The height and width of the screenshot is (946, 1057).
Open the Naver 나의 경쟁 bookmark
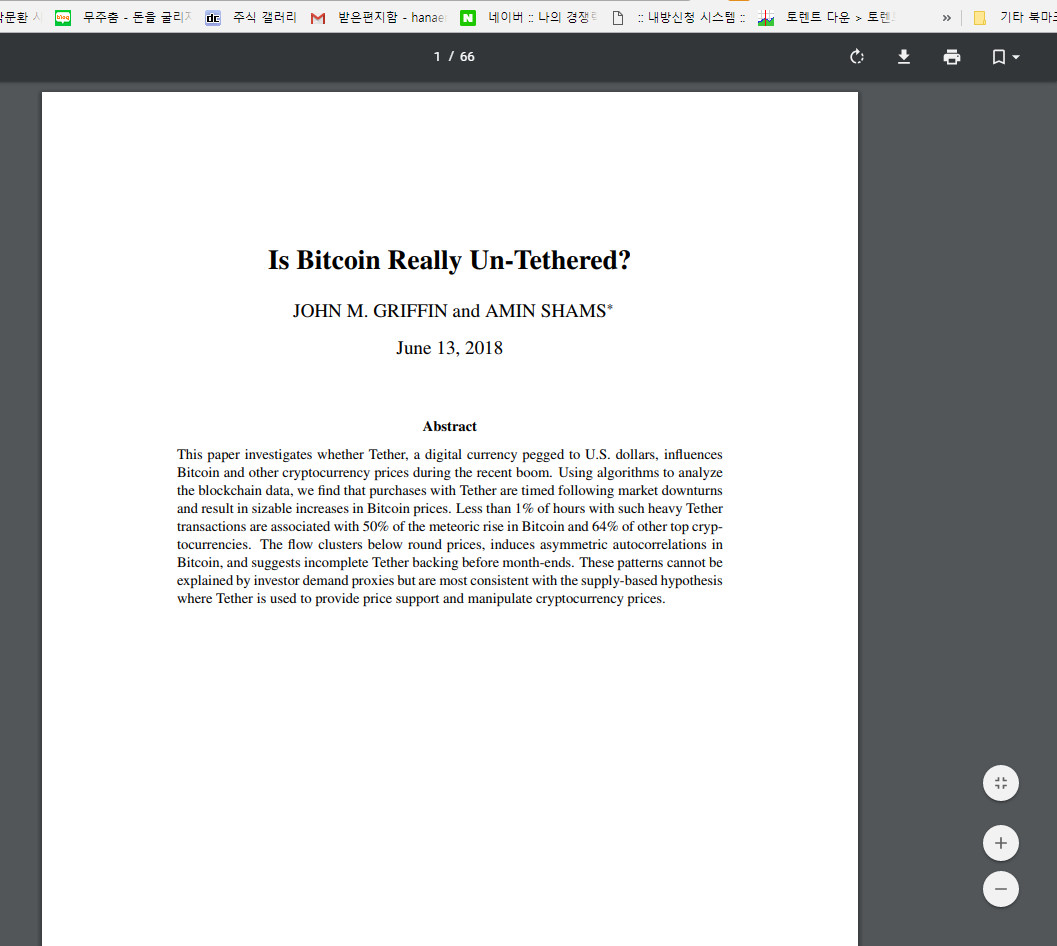pos(528,18)
